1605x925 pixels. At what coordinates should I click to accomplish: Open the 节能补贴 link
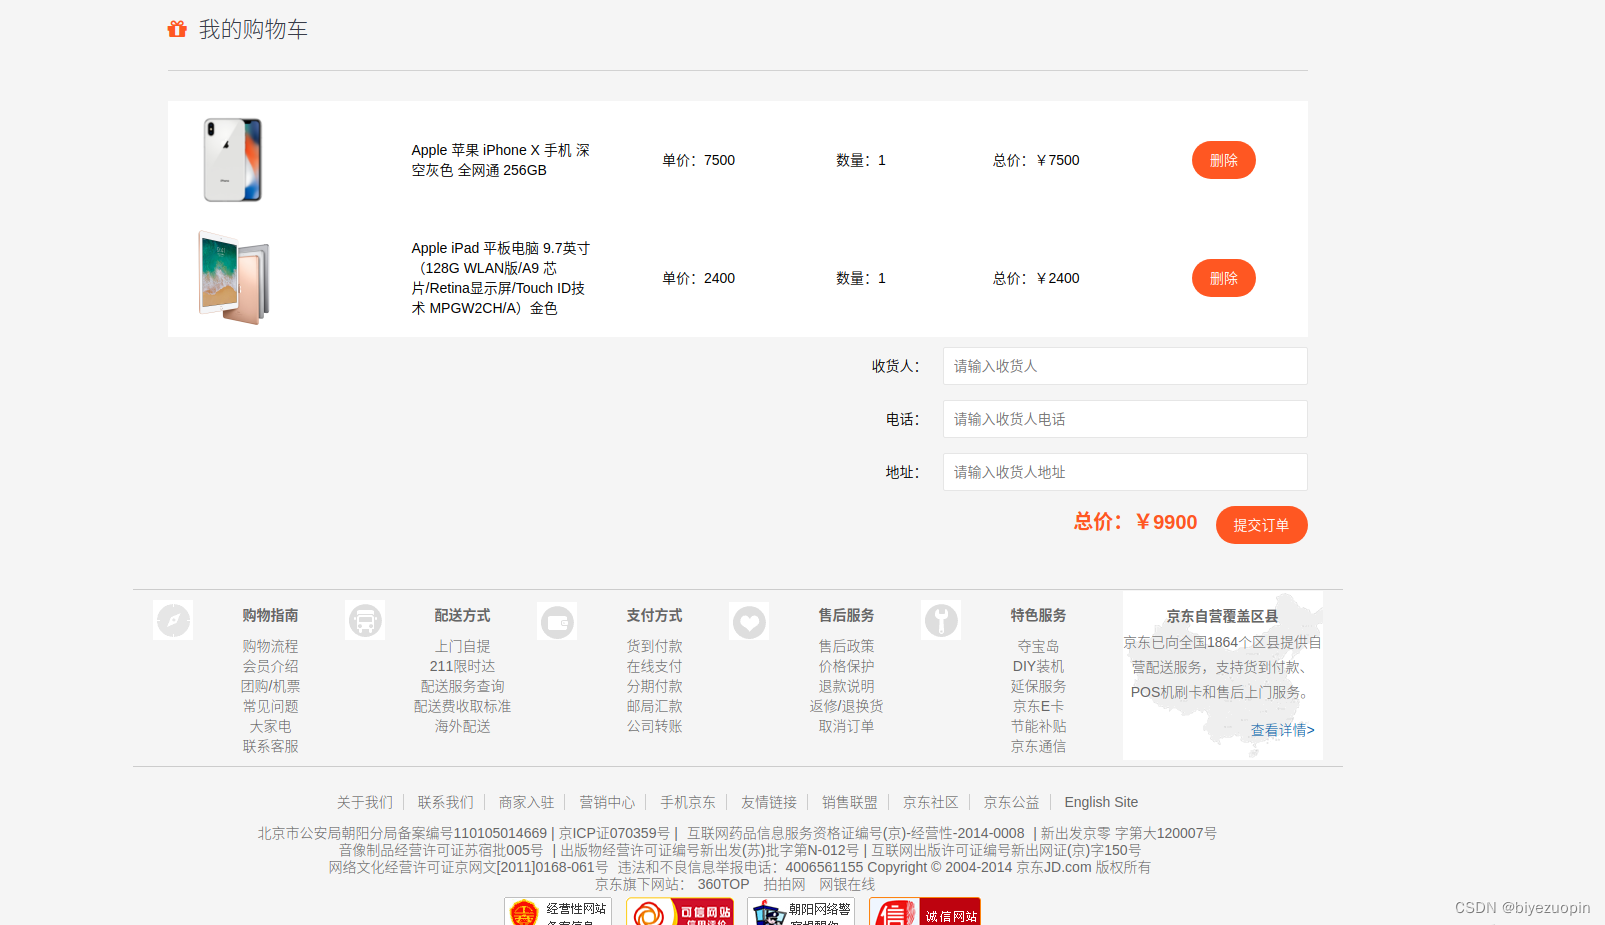(x=1039, y=726)
